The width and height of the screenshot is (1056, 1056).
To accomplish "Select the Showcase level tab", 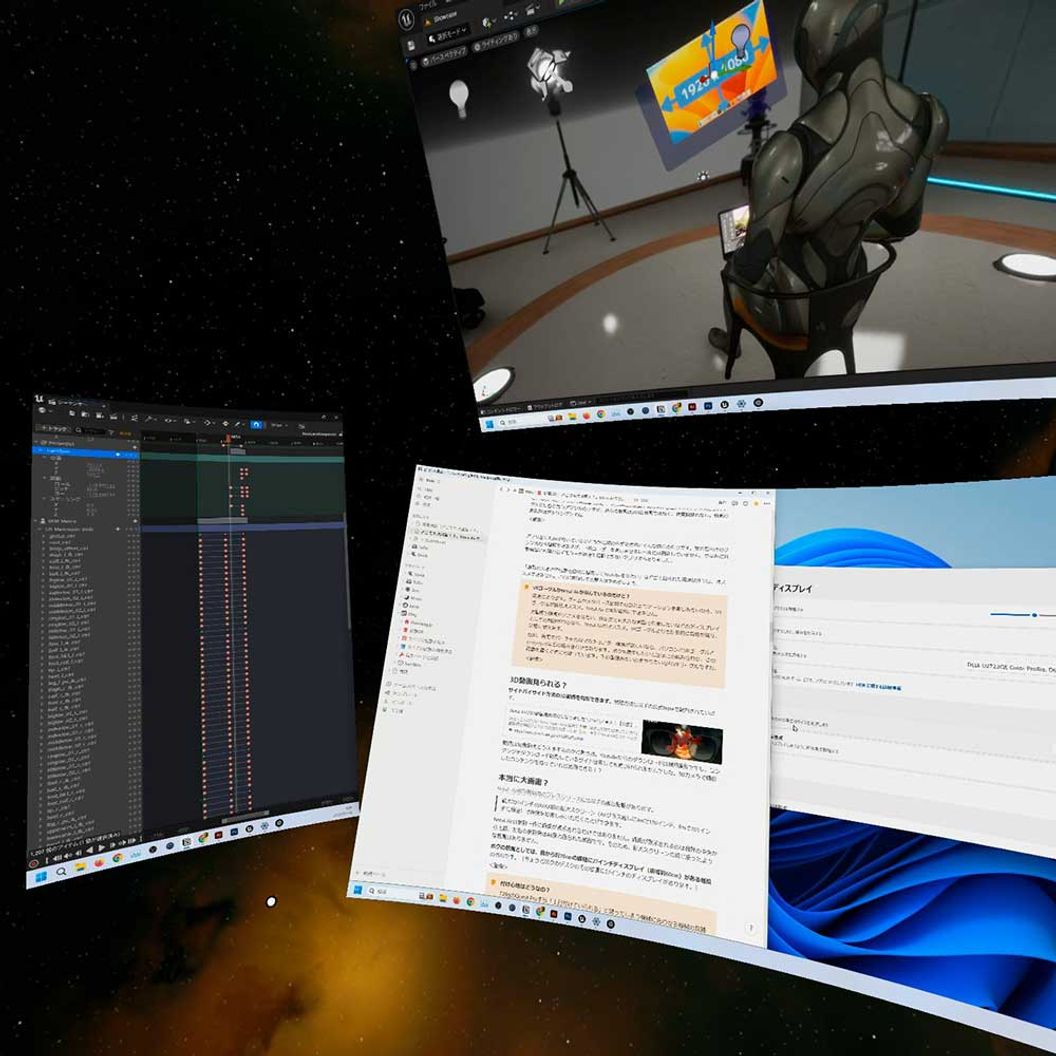I will pyautogui.click(x=442, y=18).
